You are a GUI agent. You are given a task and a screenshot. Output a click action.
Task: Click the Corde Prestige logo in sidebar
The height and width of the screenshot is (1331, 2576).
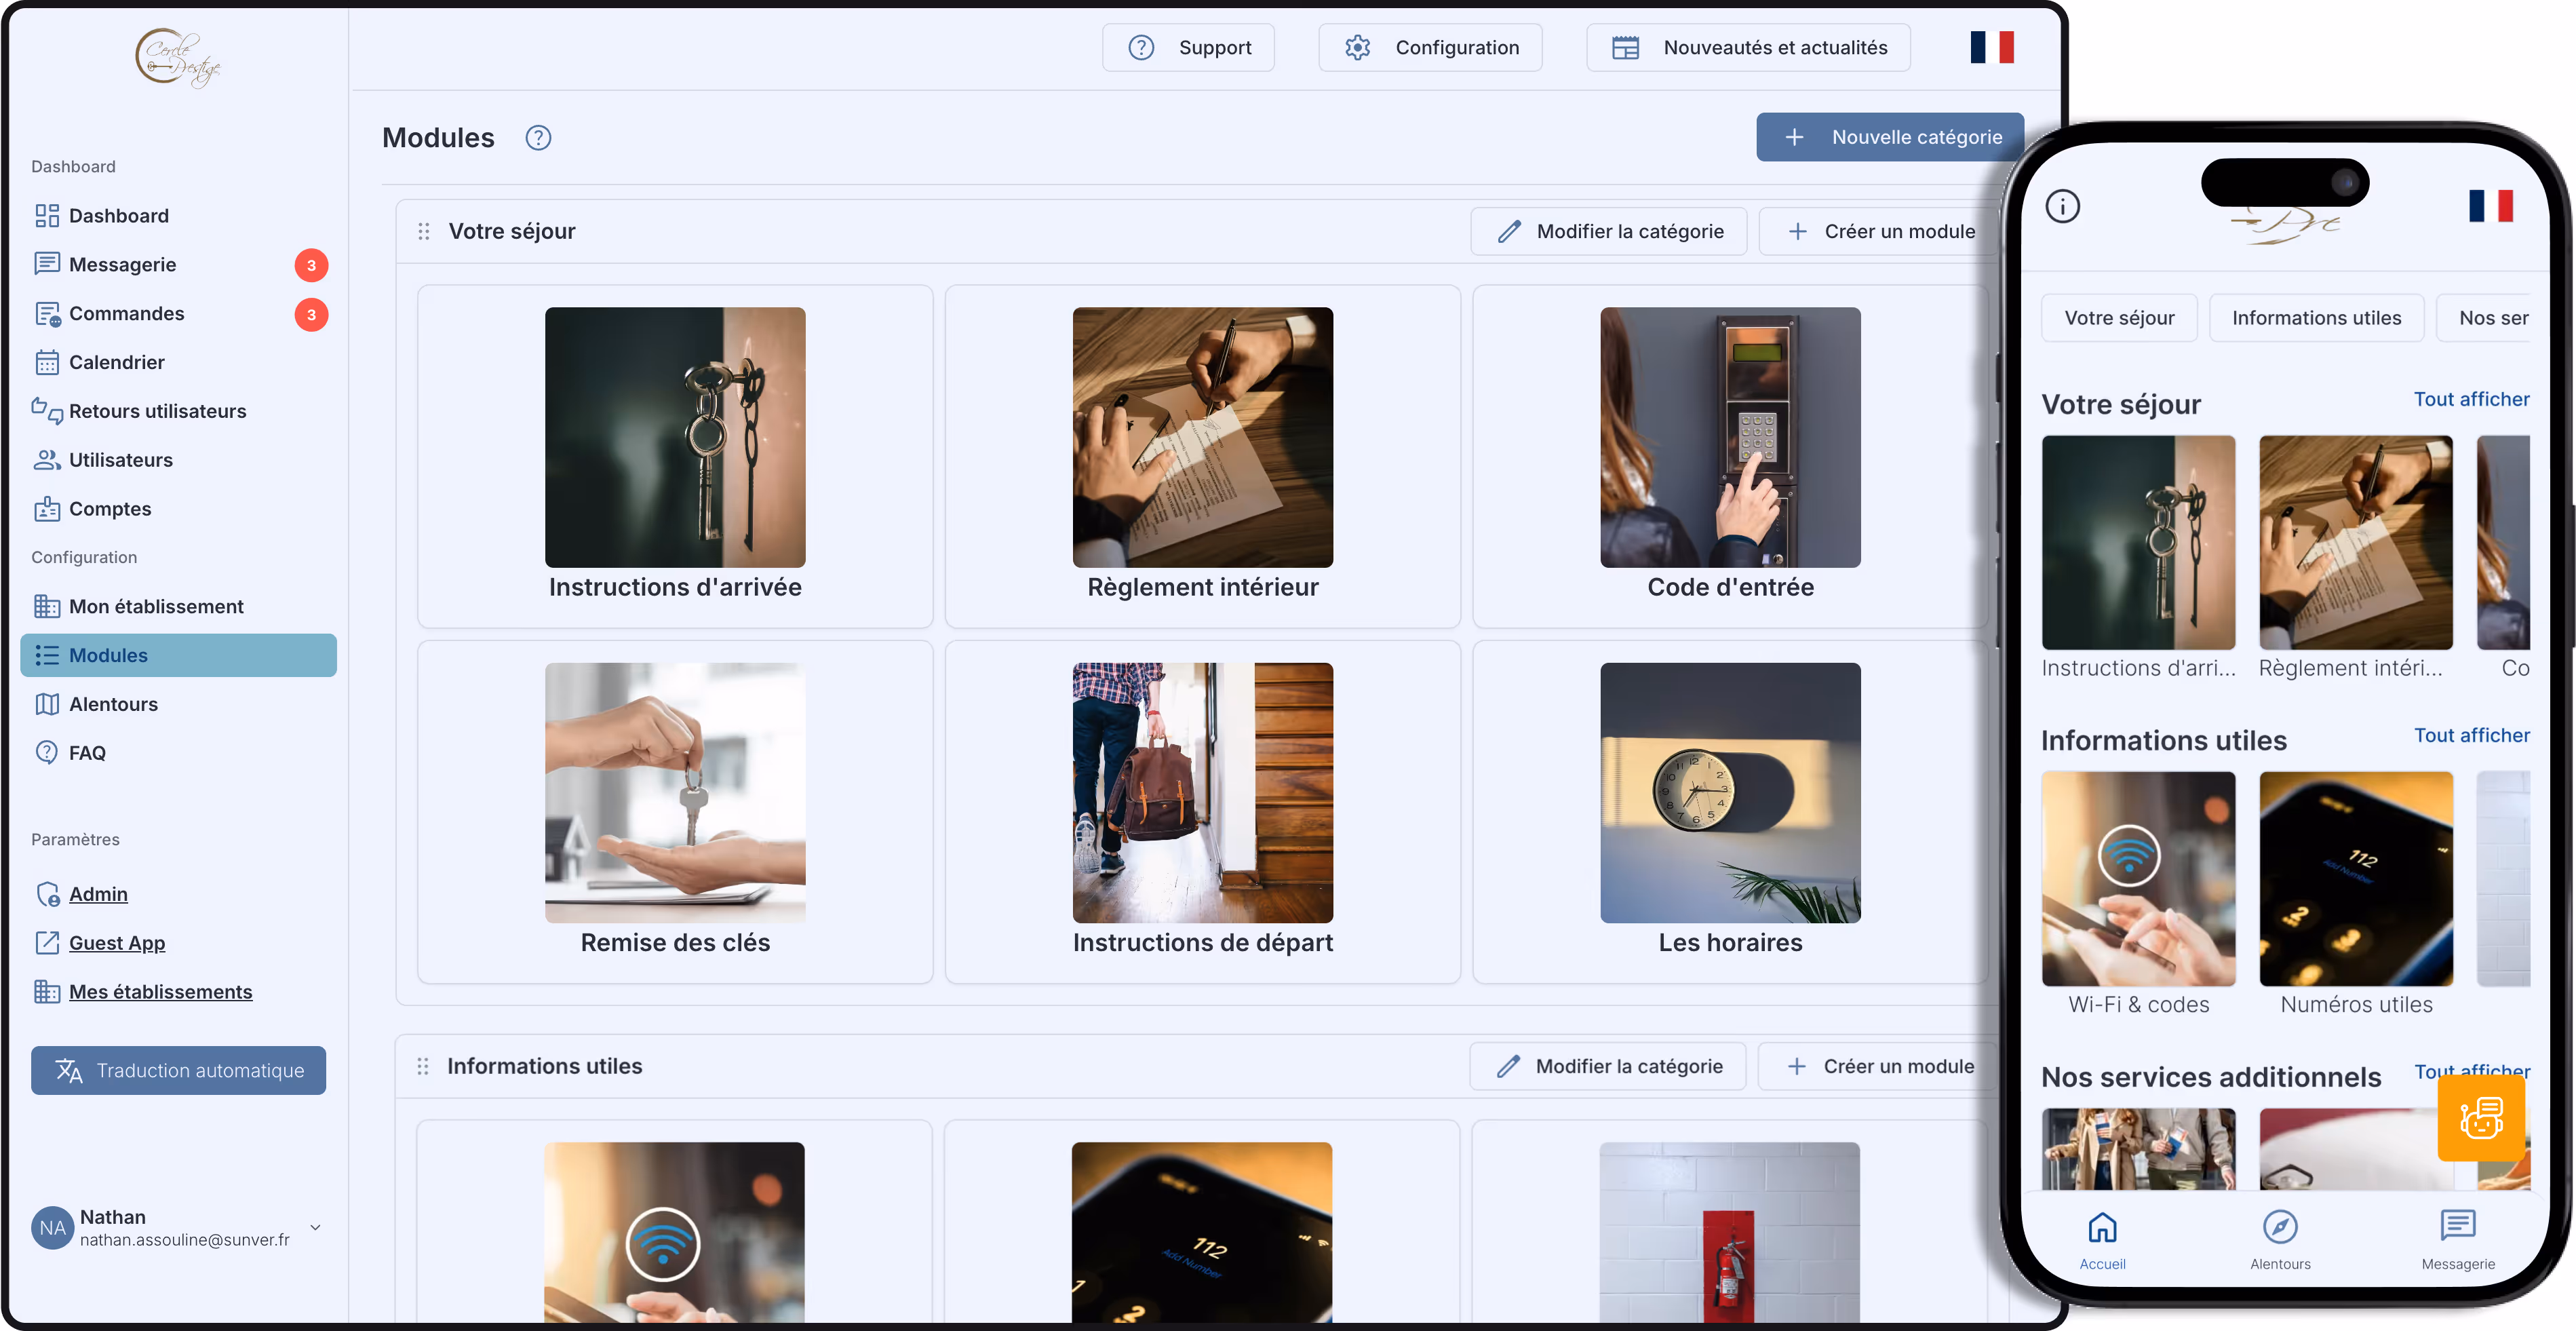[178, 57]
